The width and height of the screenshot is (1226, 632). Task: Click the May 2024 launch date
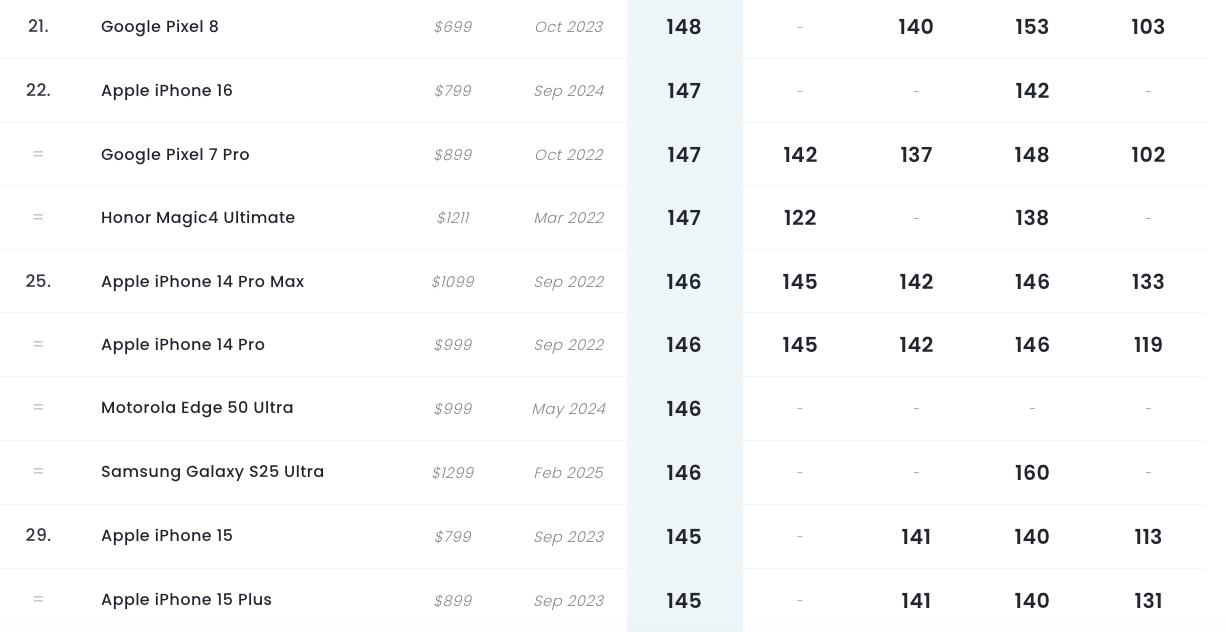pos(569,409)
